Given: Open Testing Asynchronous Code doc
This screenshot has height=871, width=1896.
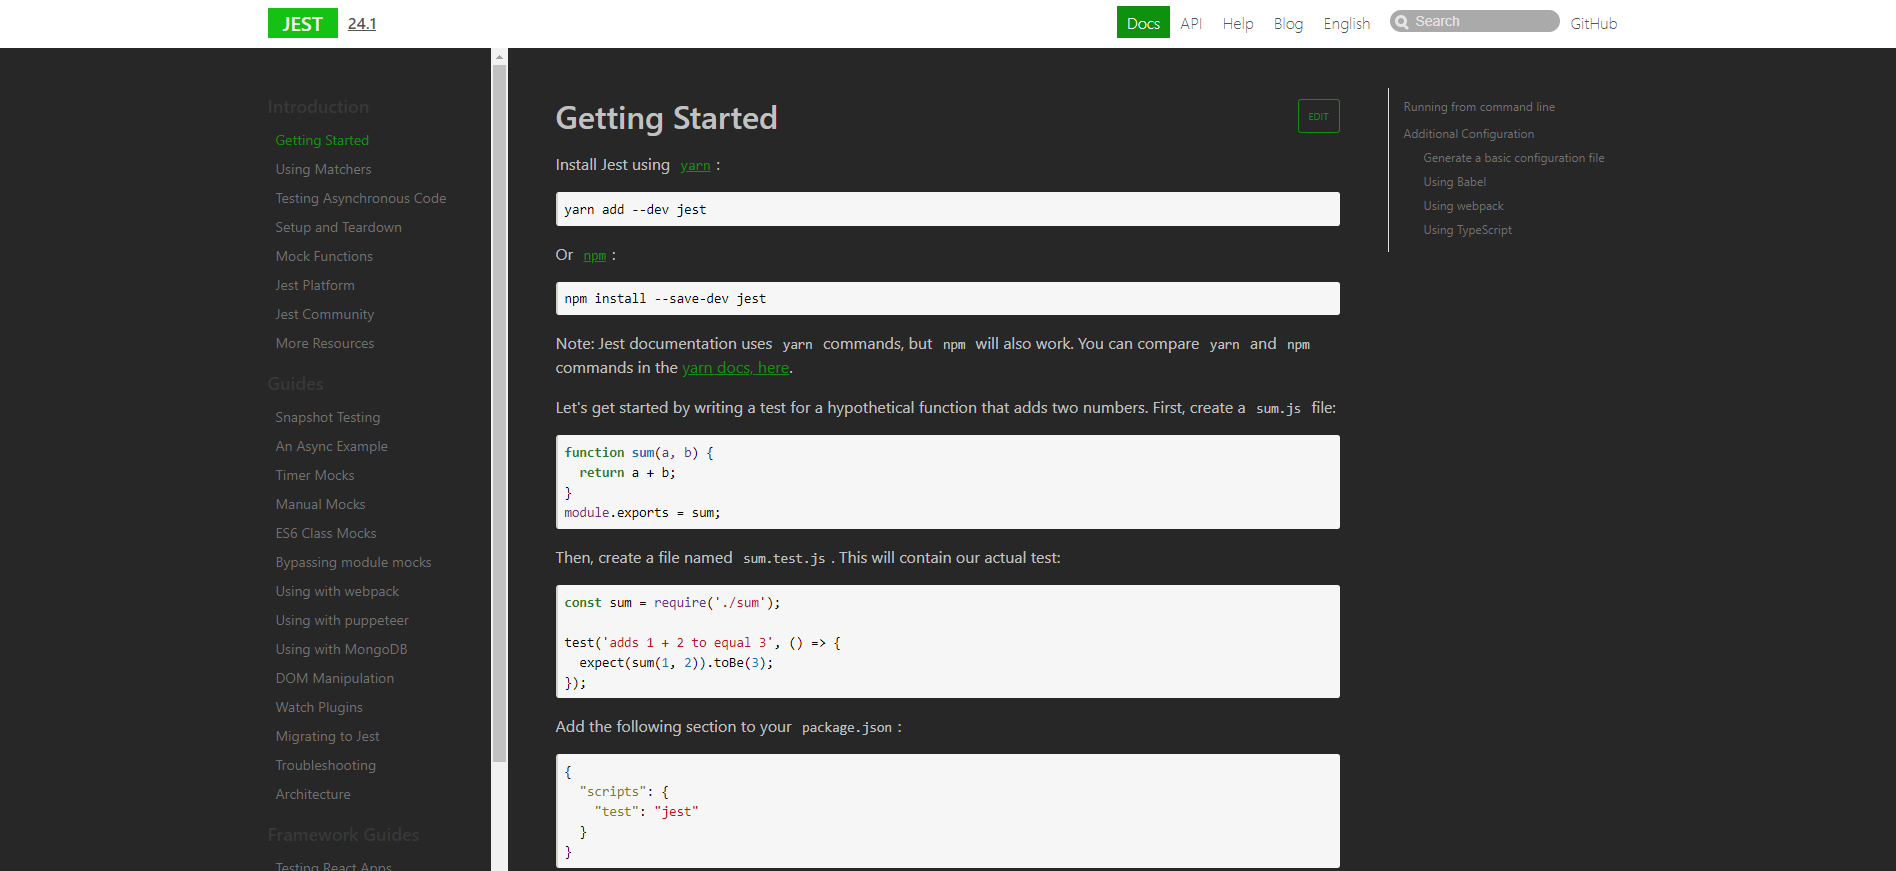Looking at the screenshot, I should 361,198.
